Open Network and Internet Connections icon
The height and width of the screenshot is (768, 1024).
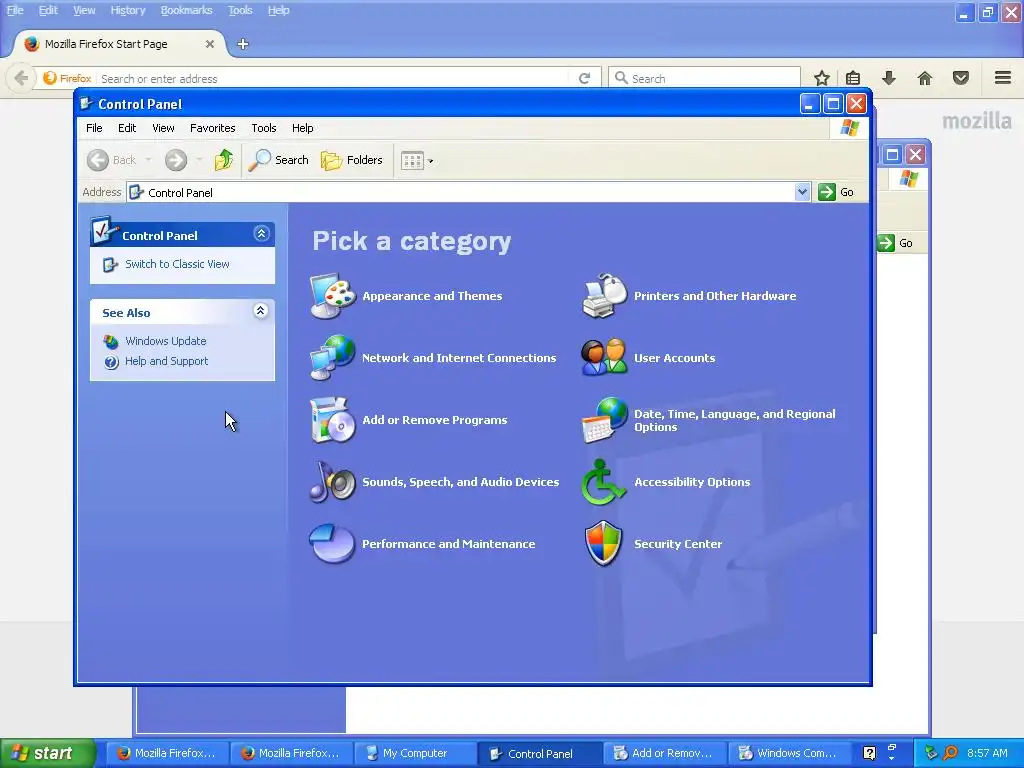(332, 357)
